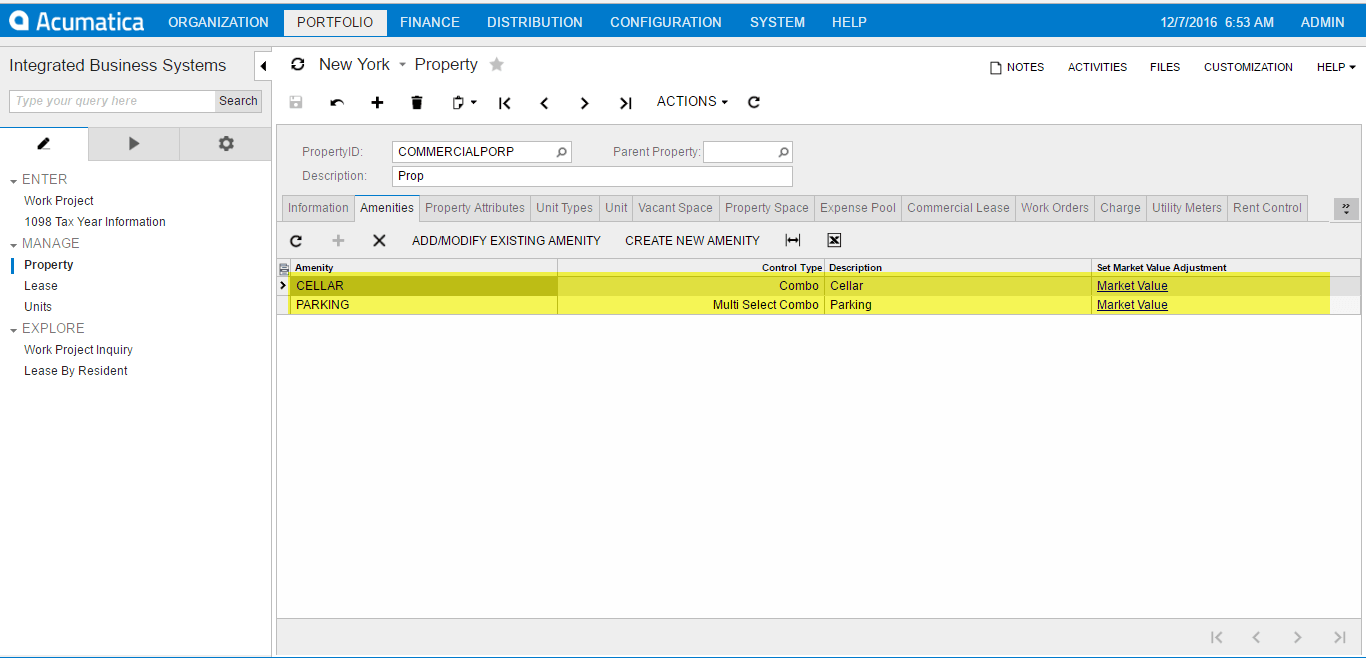
Task: Open grid column configuration icon
Action: click(x=284, y=268)
